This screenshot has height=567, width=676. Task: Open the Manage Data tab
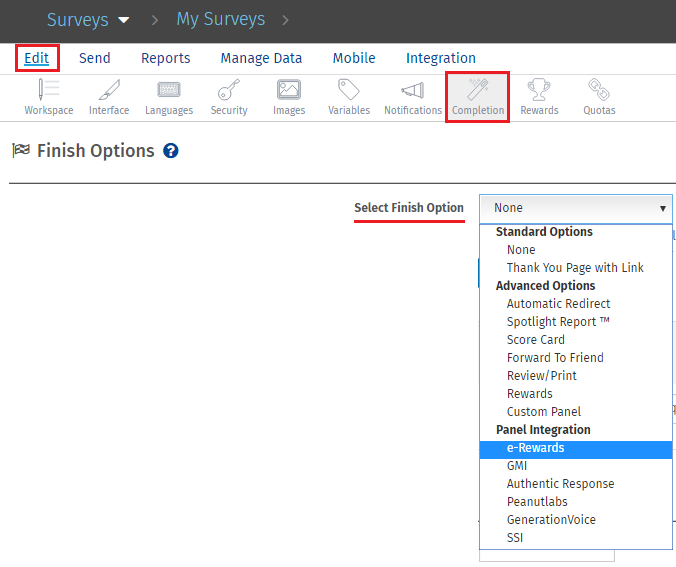tap(261, 58)
